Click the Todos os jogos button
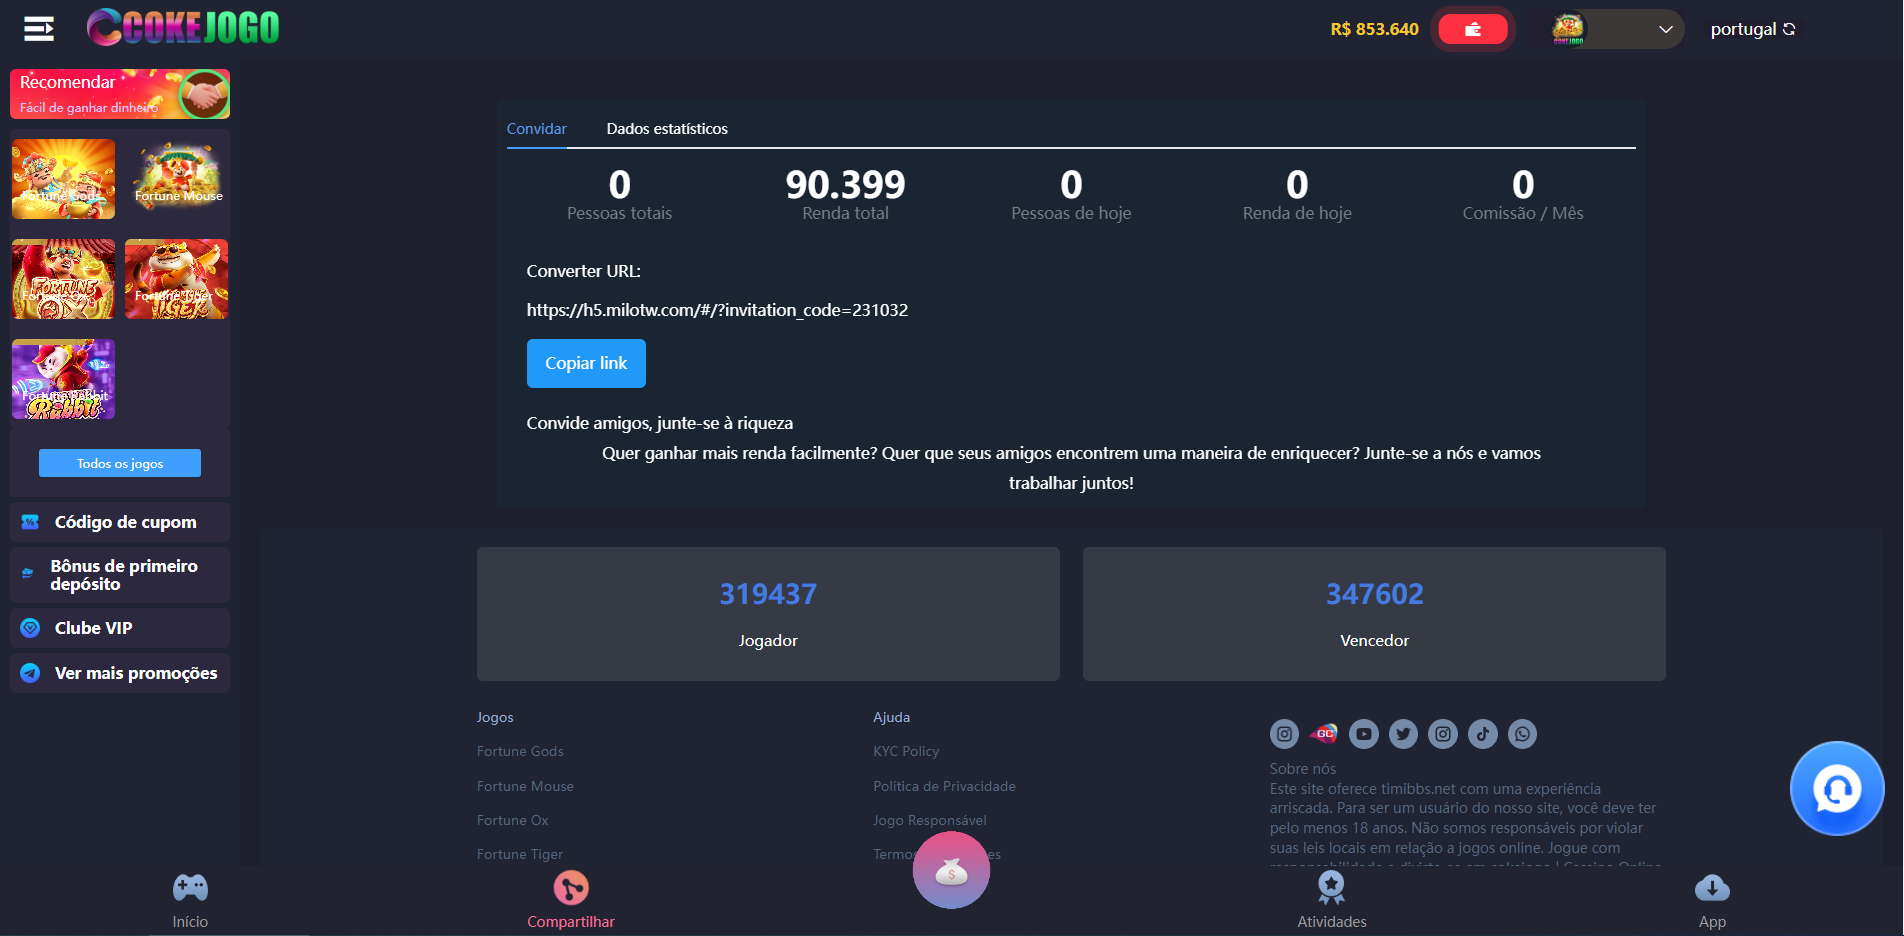The height and width of the screenshot is (936, 1904). 120,463
